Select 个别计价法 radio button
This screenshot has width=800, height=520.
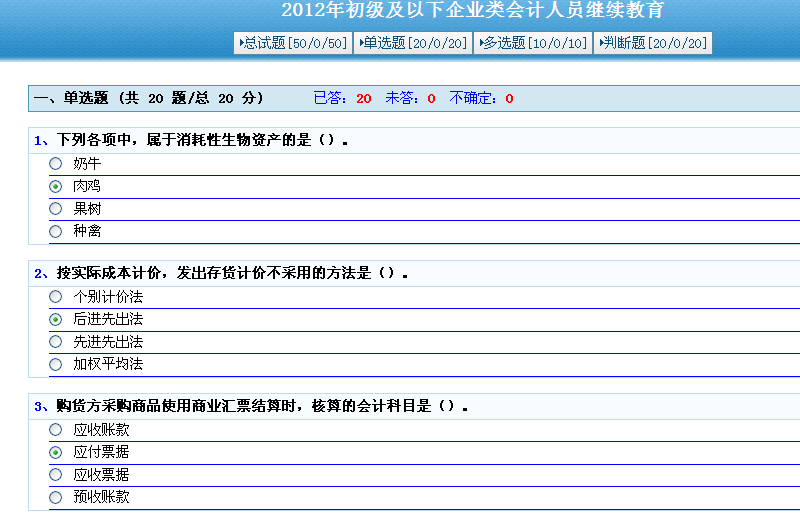[x=56, y=297]
